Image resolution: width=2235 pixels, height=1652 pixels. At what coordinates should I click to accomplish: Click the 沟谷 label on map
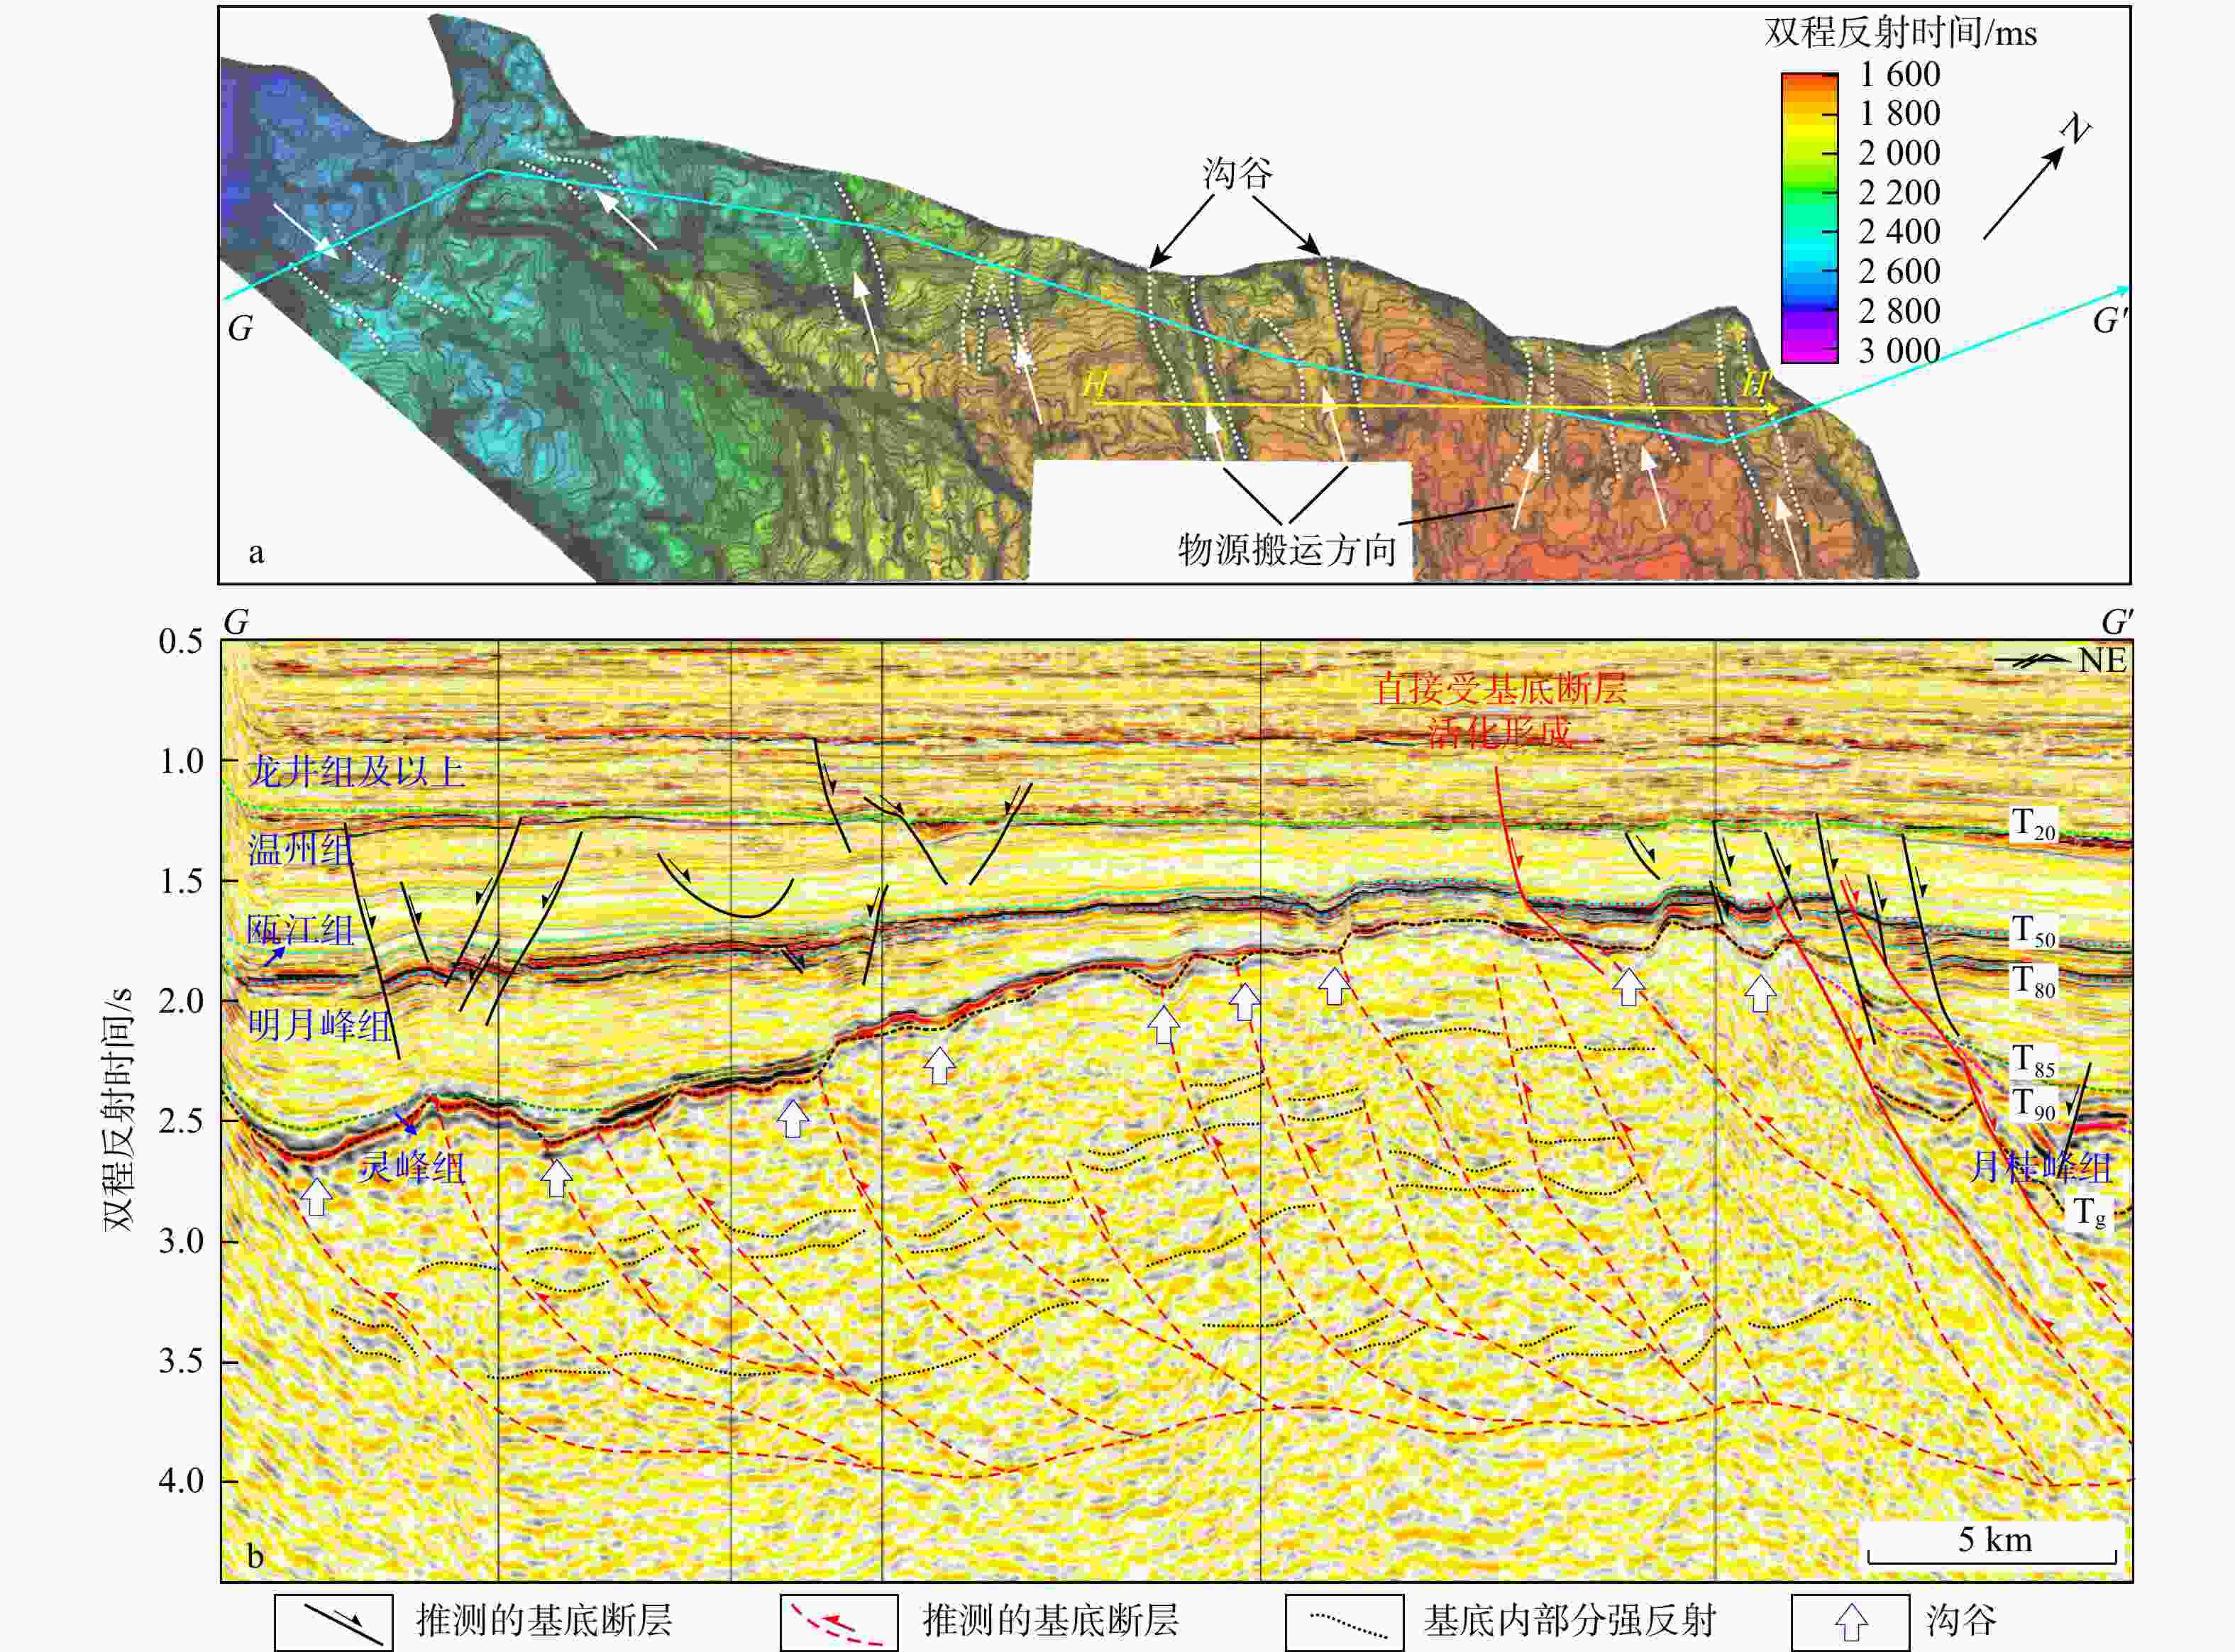point(1237,174)
